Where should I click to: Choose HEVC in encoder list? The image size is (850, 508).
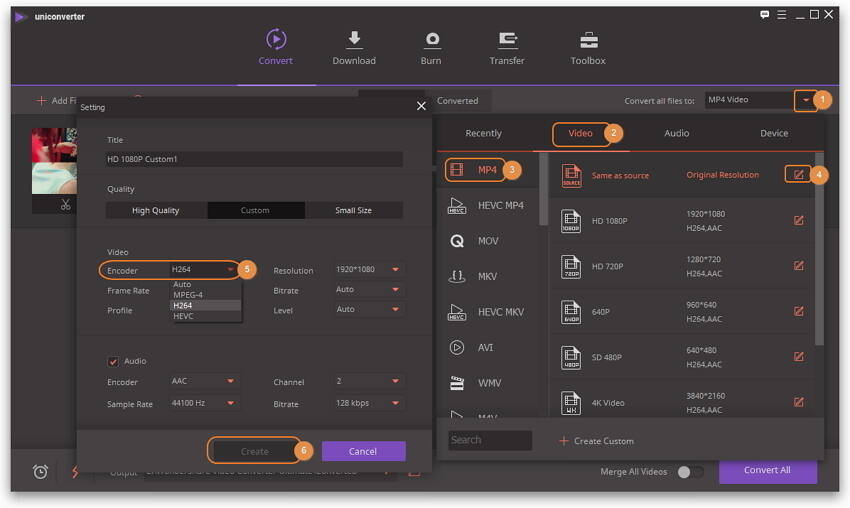[205, 316]
